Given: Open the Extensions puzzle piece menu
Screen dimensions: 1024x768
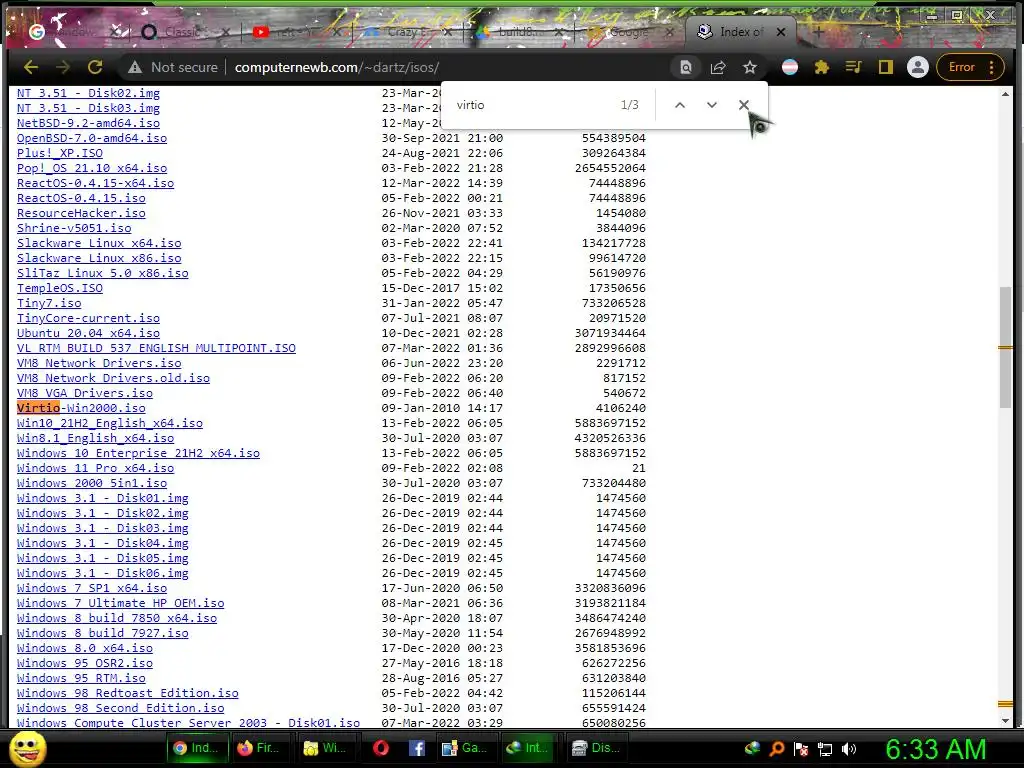Looking at the screenshot, I should click(822, 67).
